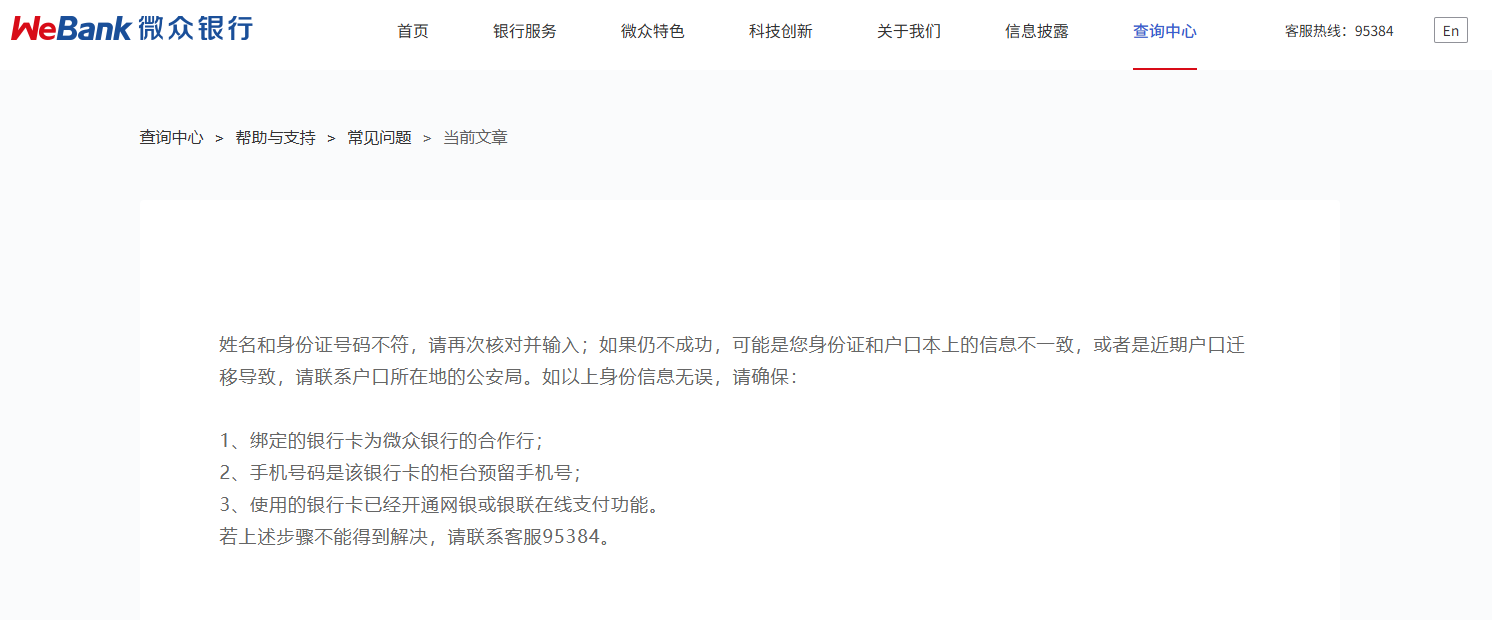Go to the 科技创新 section
1492x620 pixels.
click(x=781, y=31)
